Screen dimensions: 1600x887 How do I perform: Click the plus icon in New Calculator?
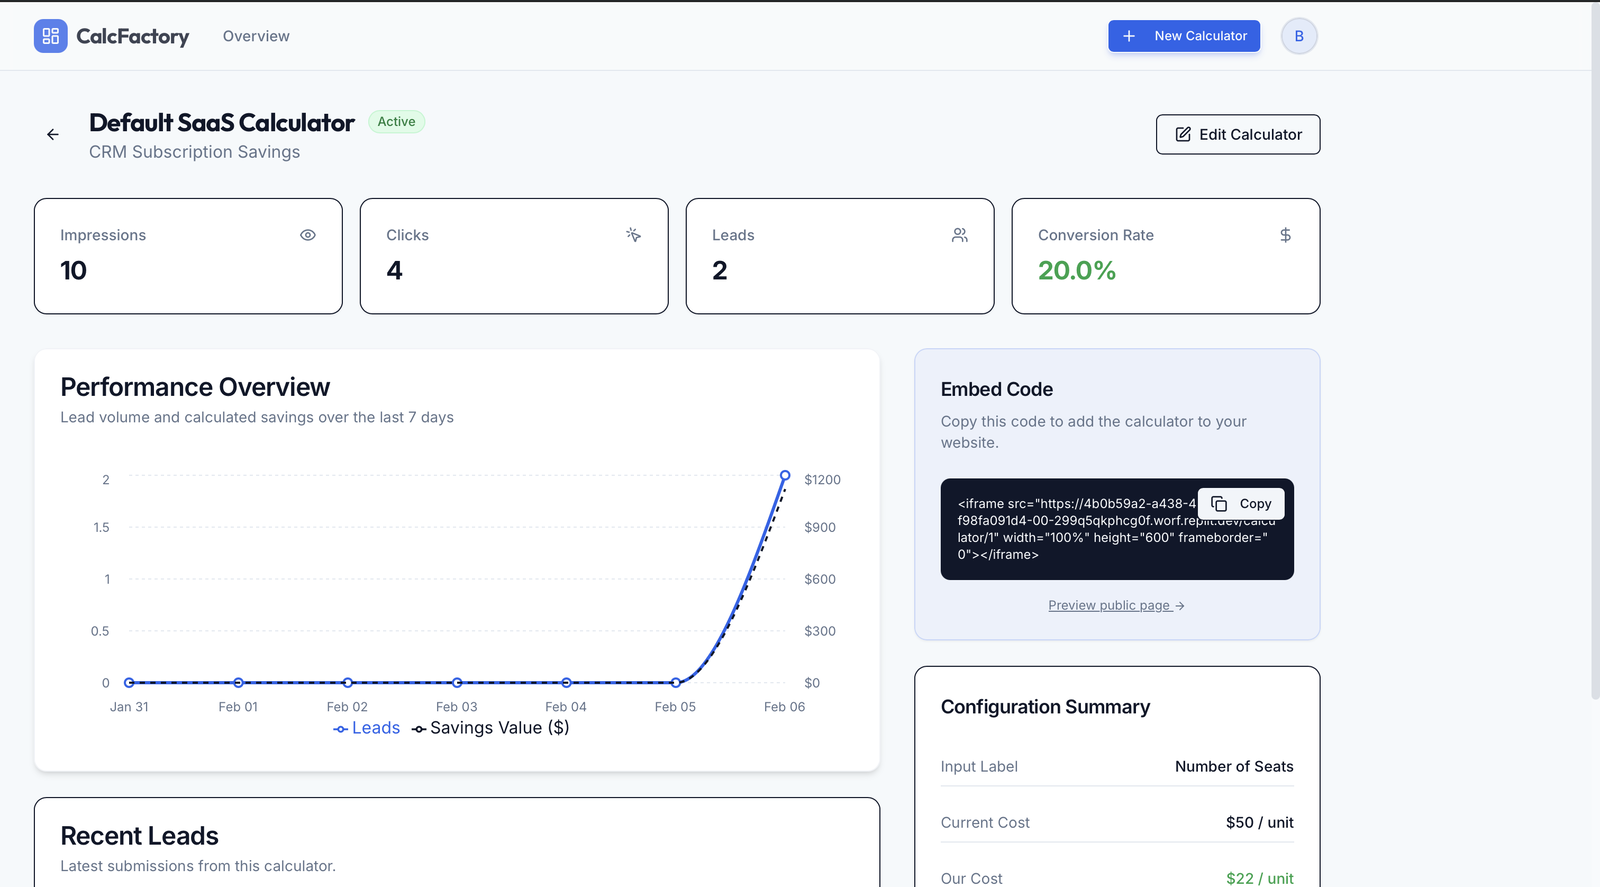click(1129, 36)
